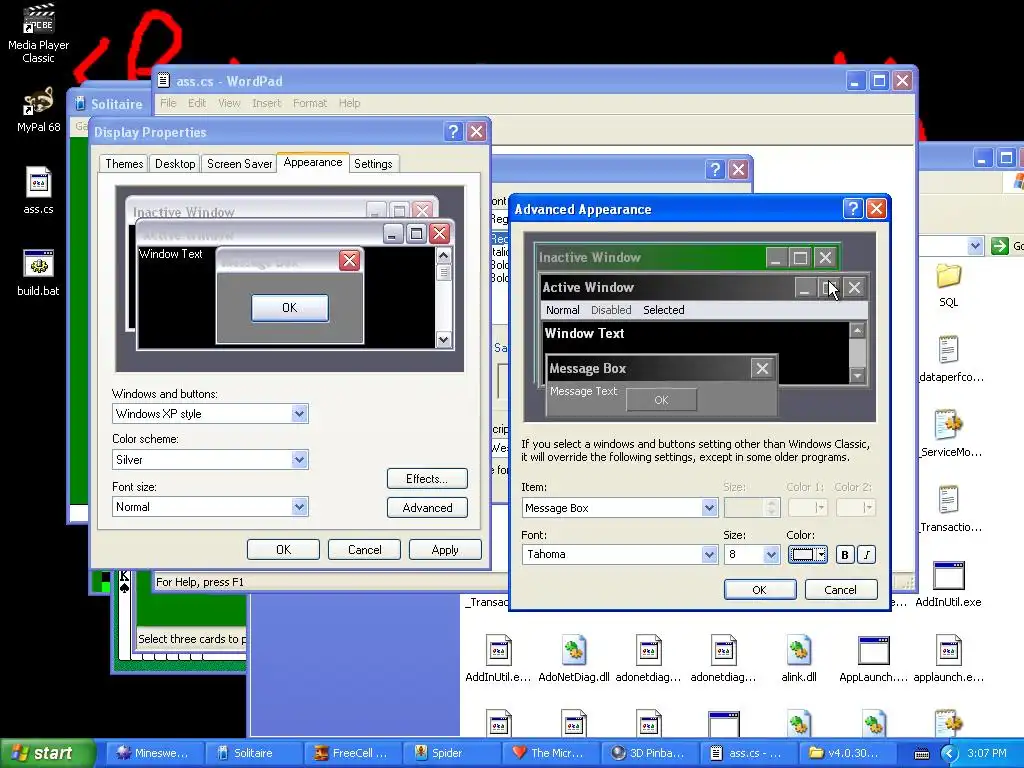Open the Color scheme Silver dropdown
Image resolution: width=1024 pixels, height=768 pixels.
coord(299,460)
